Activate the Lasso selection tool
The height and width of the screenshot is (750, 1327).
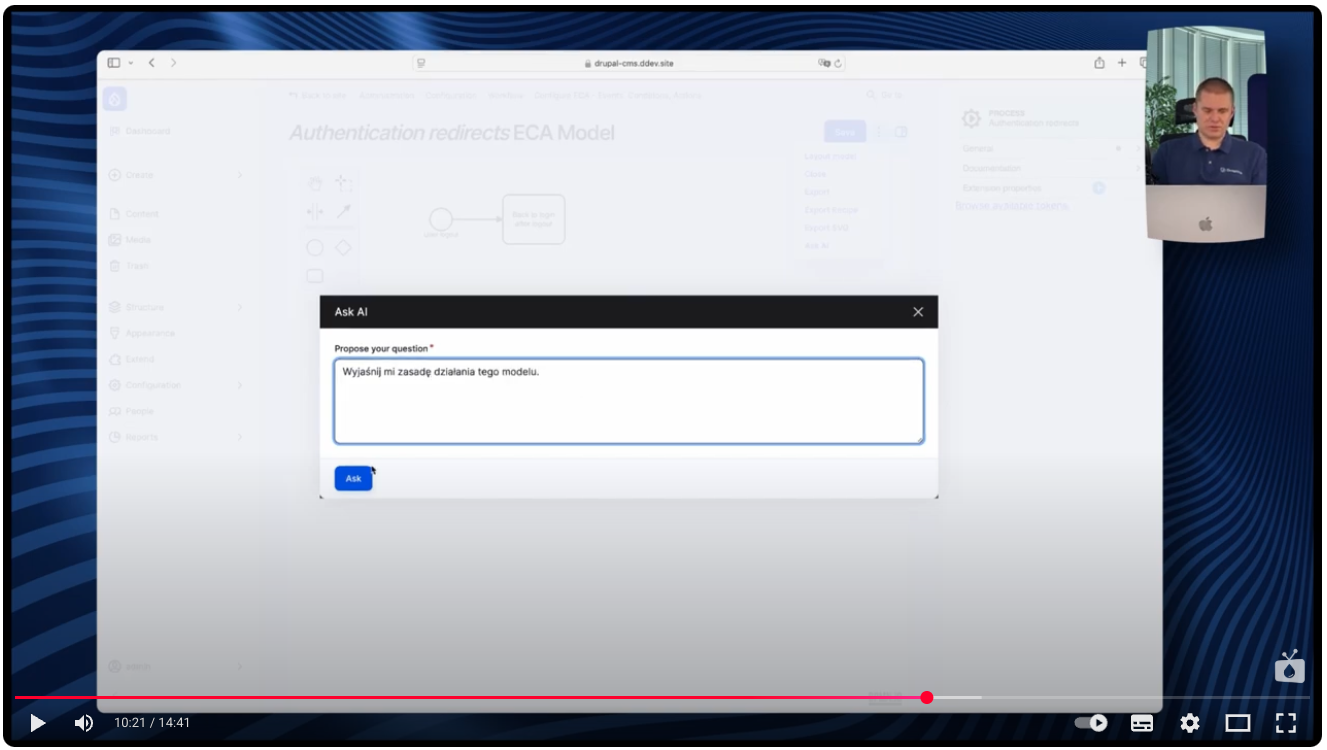coord(344,184)
